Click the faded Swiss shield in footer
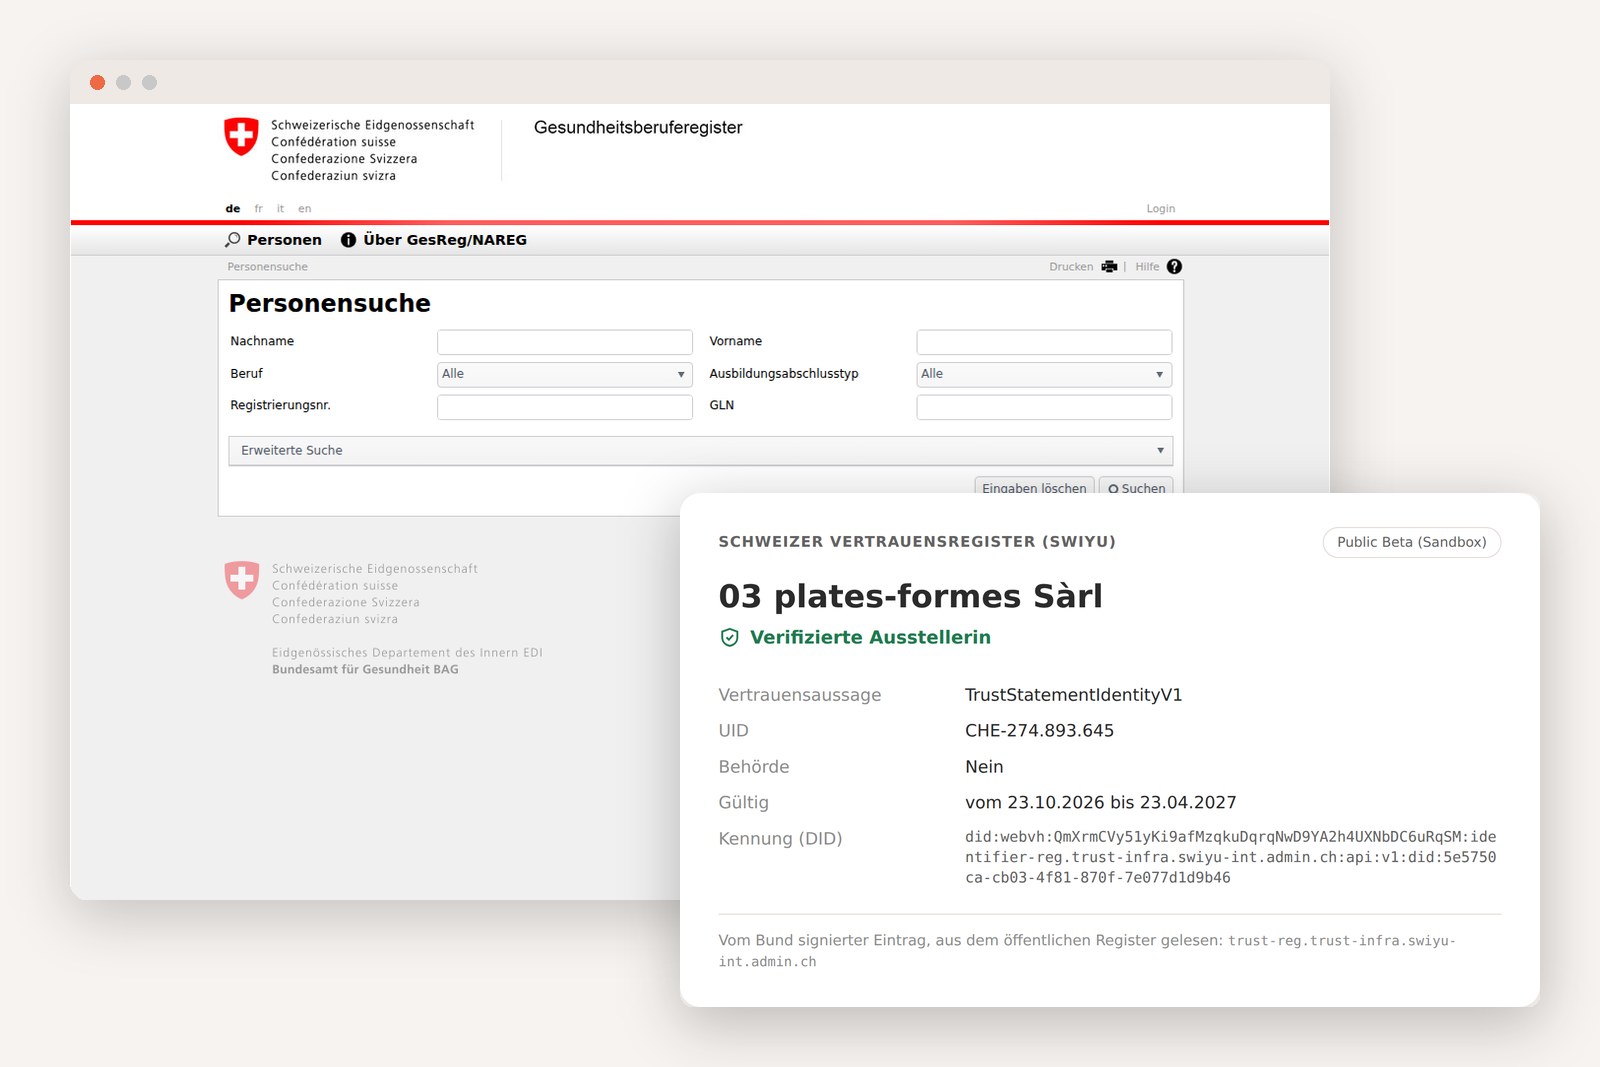 point(242,579)
